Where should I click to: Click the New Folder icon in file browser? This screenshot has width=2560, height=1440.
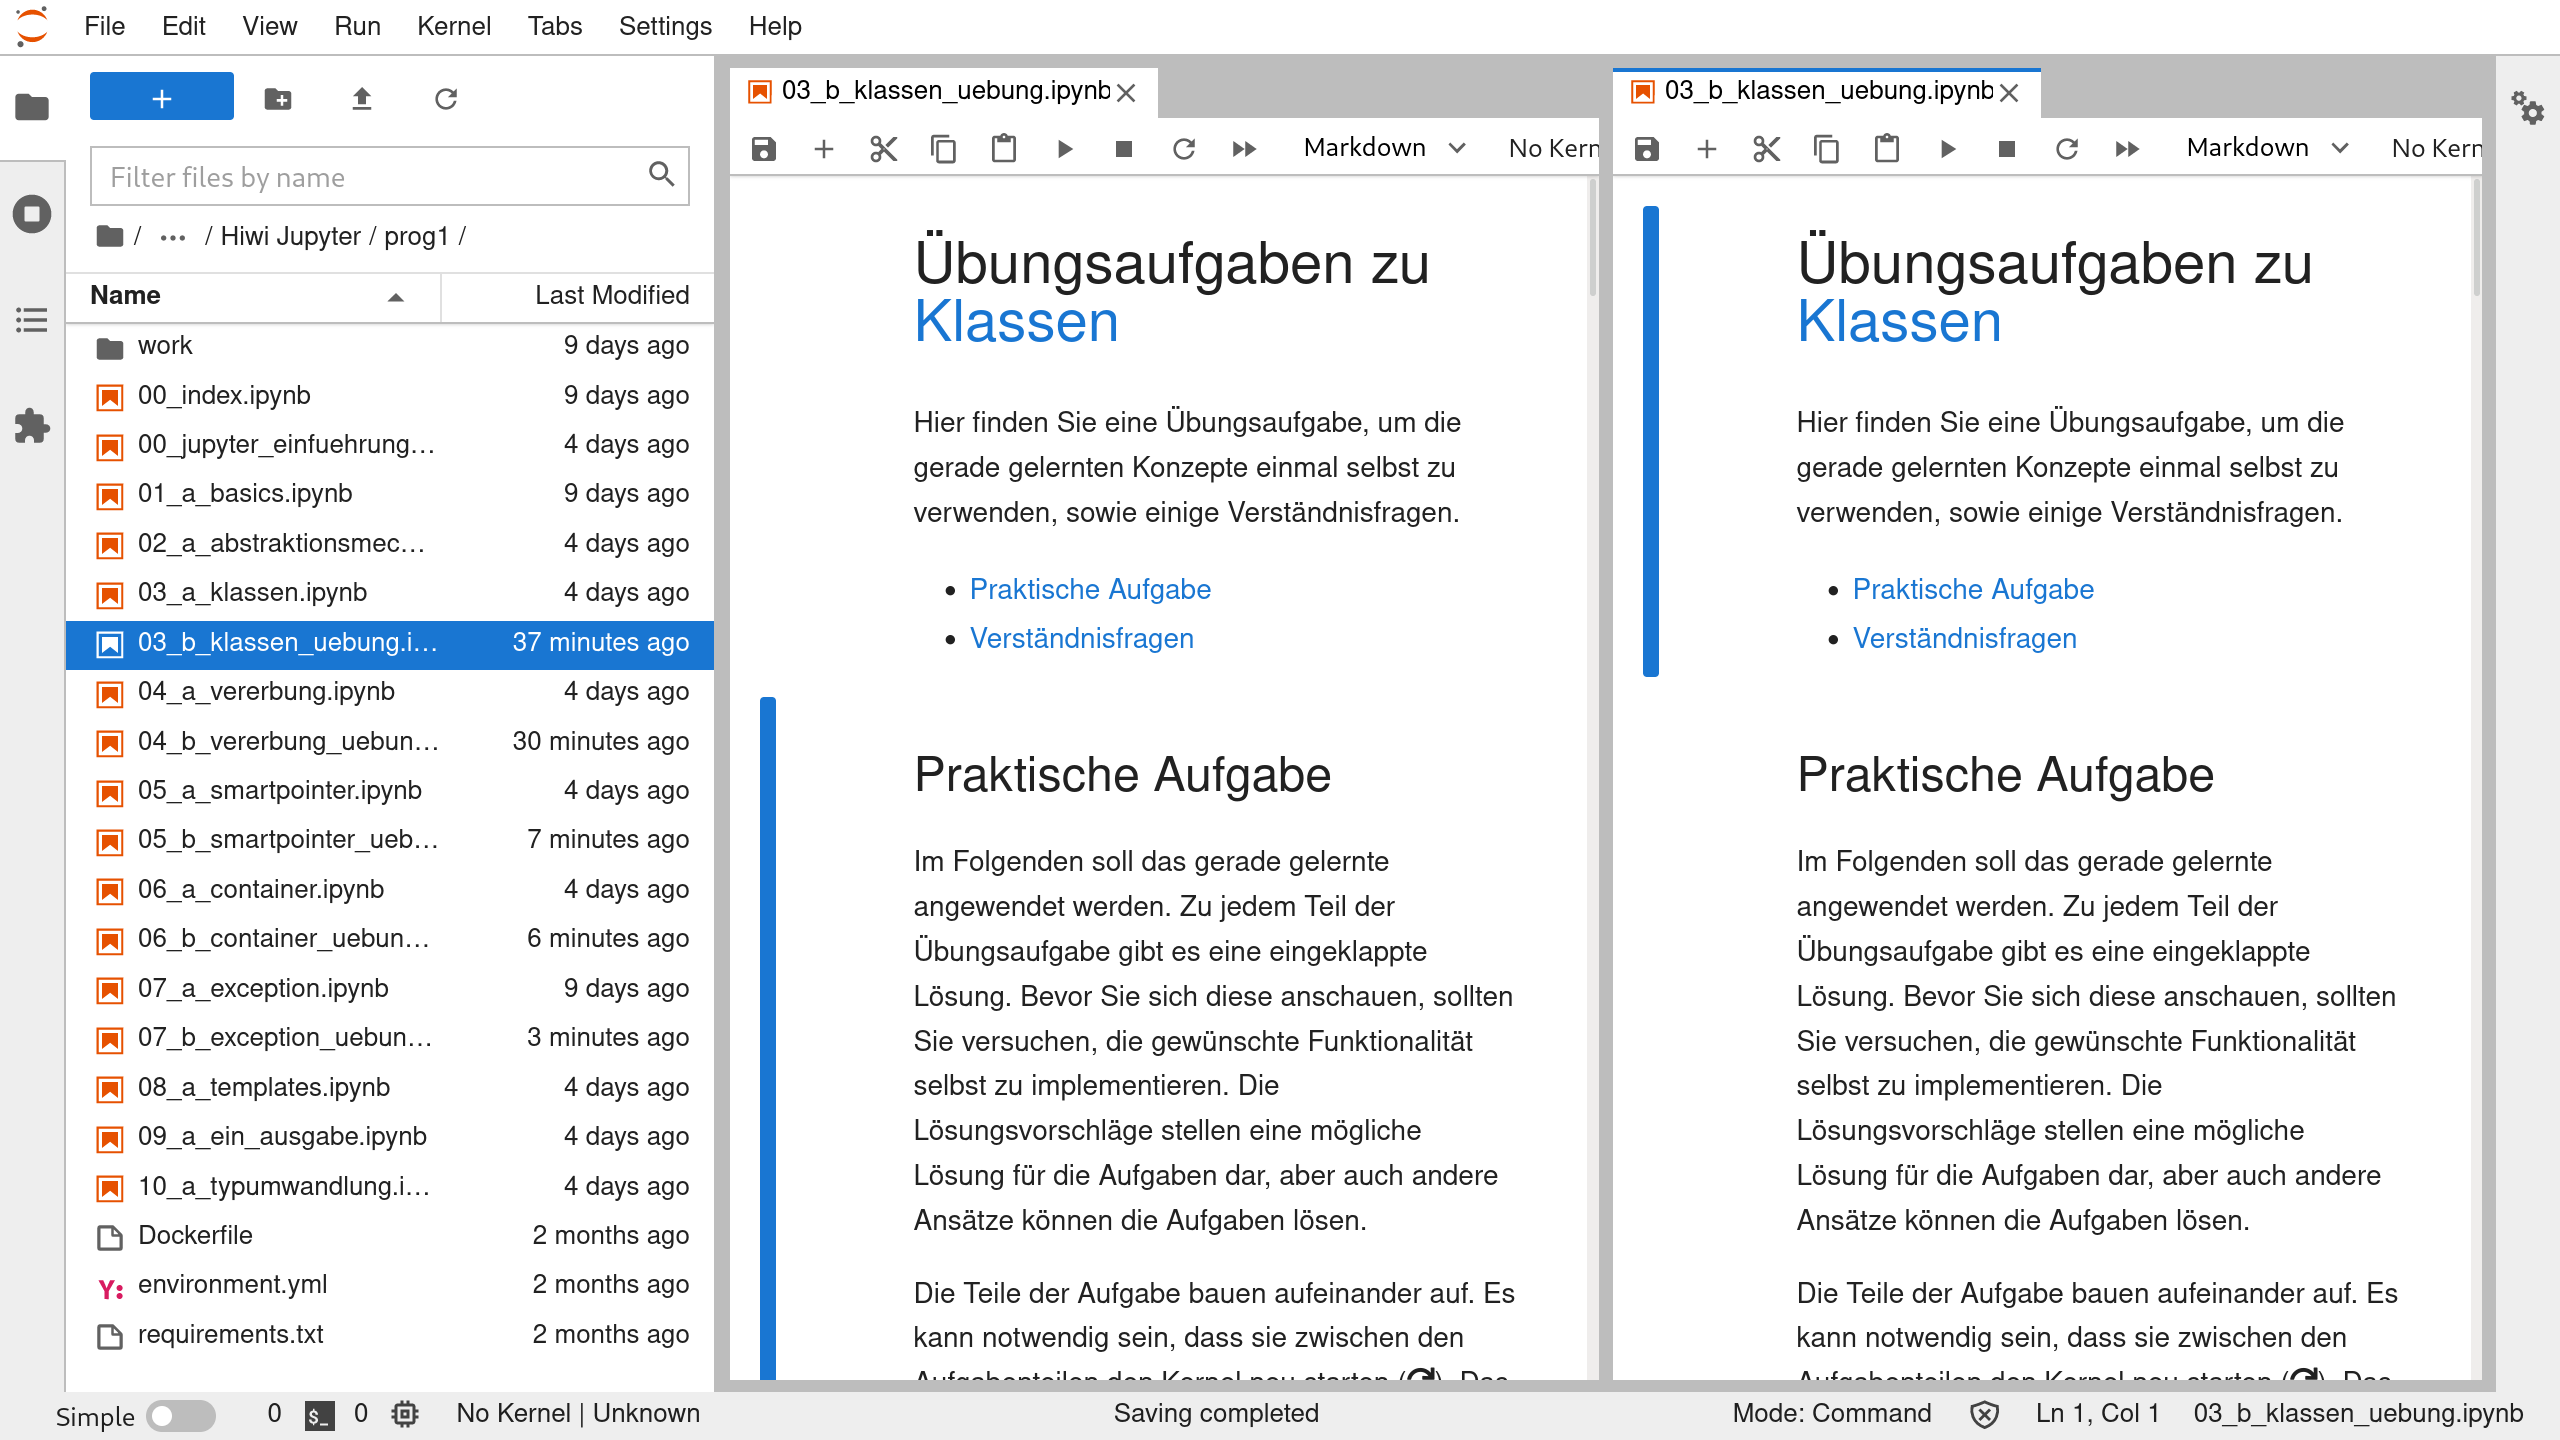pos(278,98)
